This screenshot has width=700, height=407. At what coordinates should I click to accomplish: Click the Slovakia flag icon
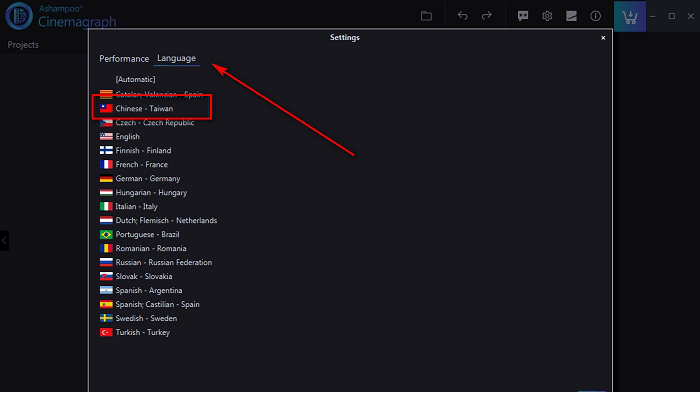coord(106,276)
